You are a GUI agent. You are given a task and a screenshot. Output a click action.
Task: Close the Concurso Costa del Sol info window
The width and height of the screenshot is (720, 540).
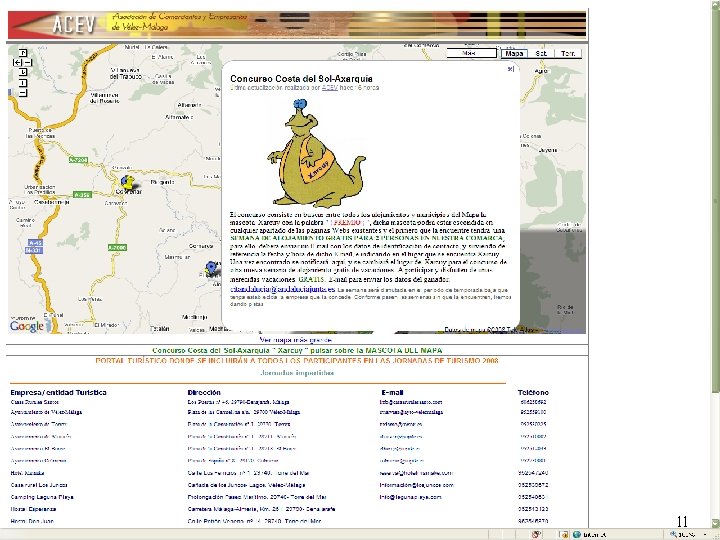click(x=511, y=69)
